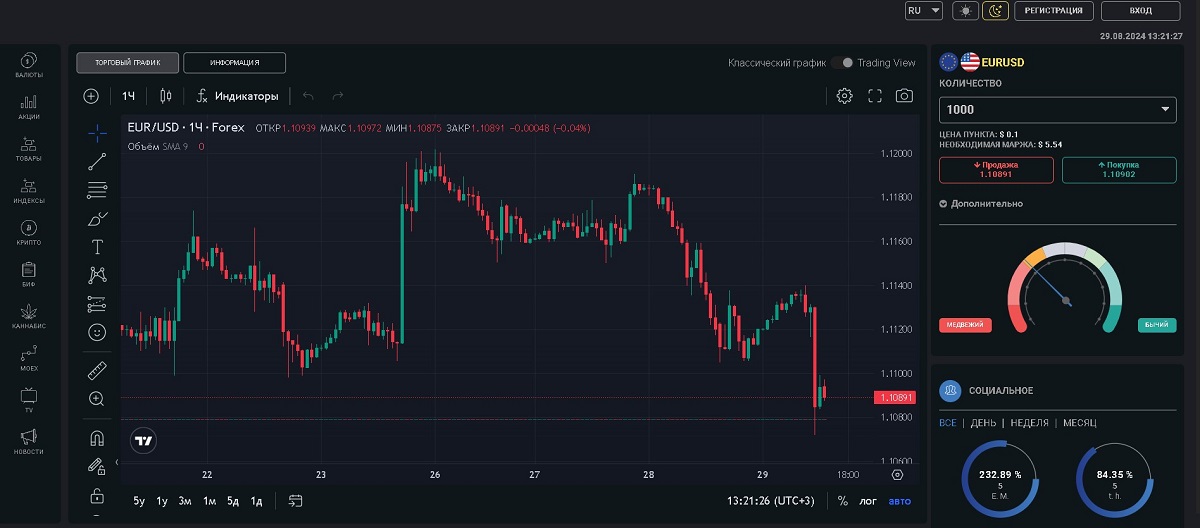Select the Неделя social tab
The image size is (1200, 528).
[x=1029, y=423]
